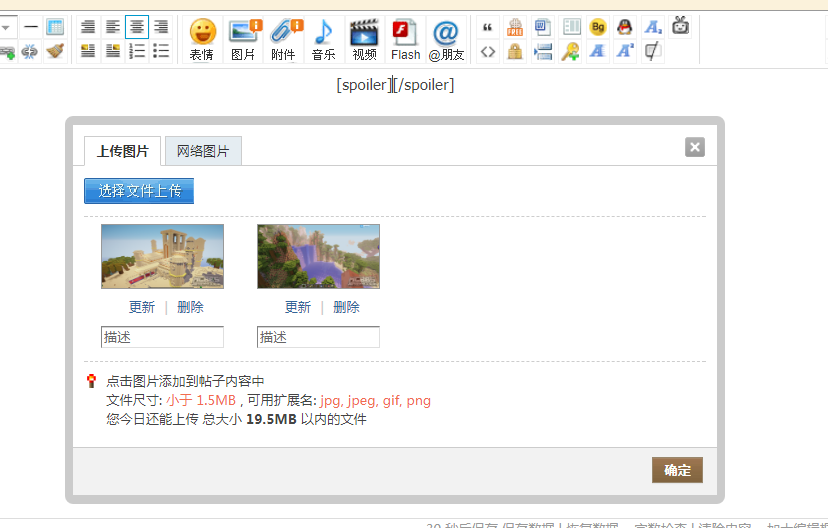Click 选择文件上传 button
Image resolution: width=828 pixels, height=528 pixels.
click(139, 191)
